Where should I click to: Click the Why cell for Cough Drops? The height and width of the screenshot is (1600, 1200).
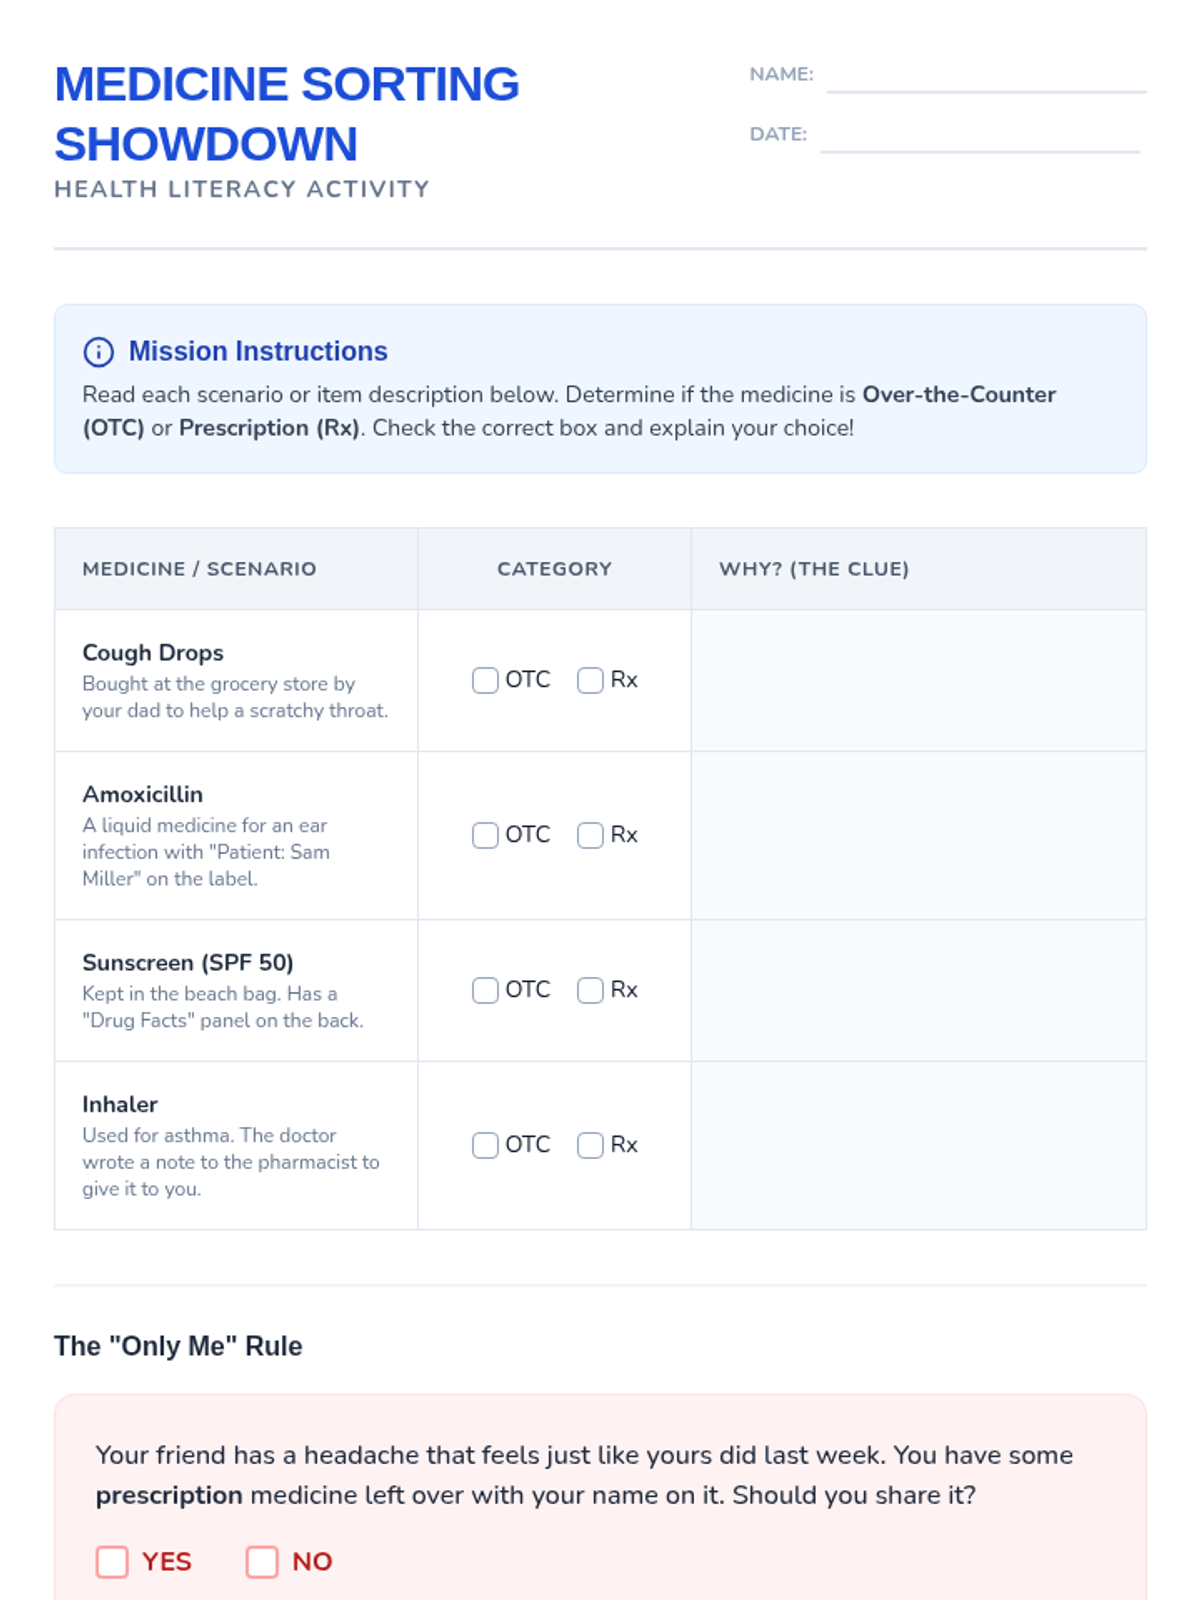tap(918, 681)
